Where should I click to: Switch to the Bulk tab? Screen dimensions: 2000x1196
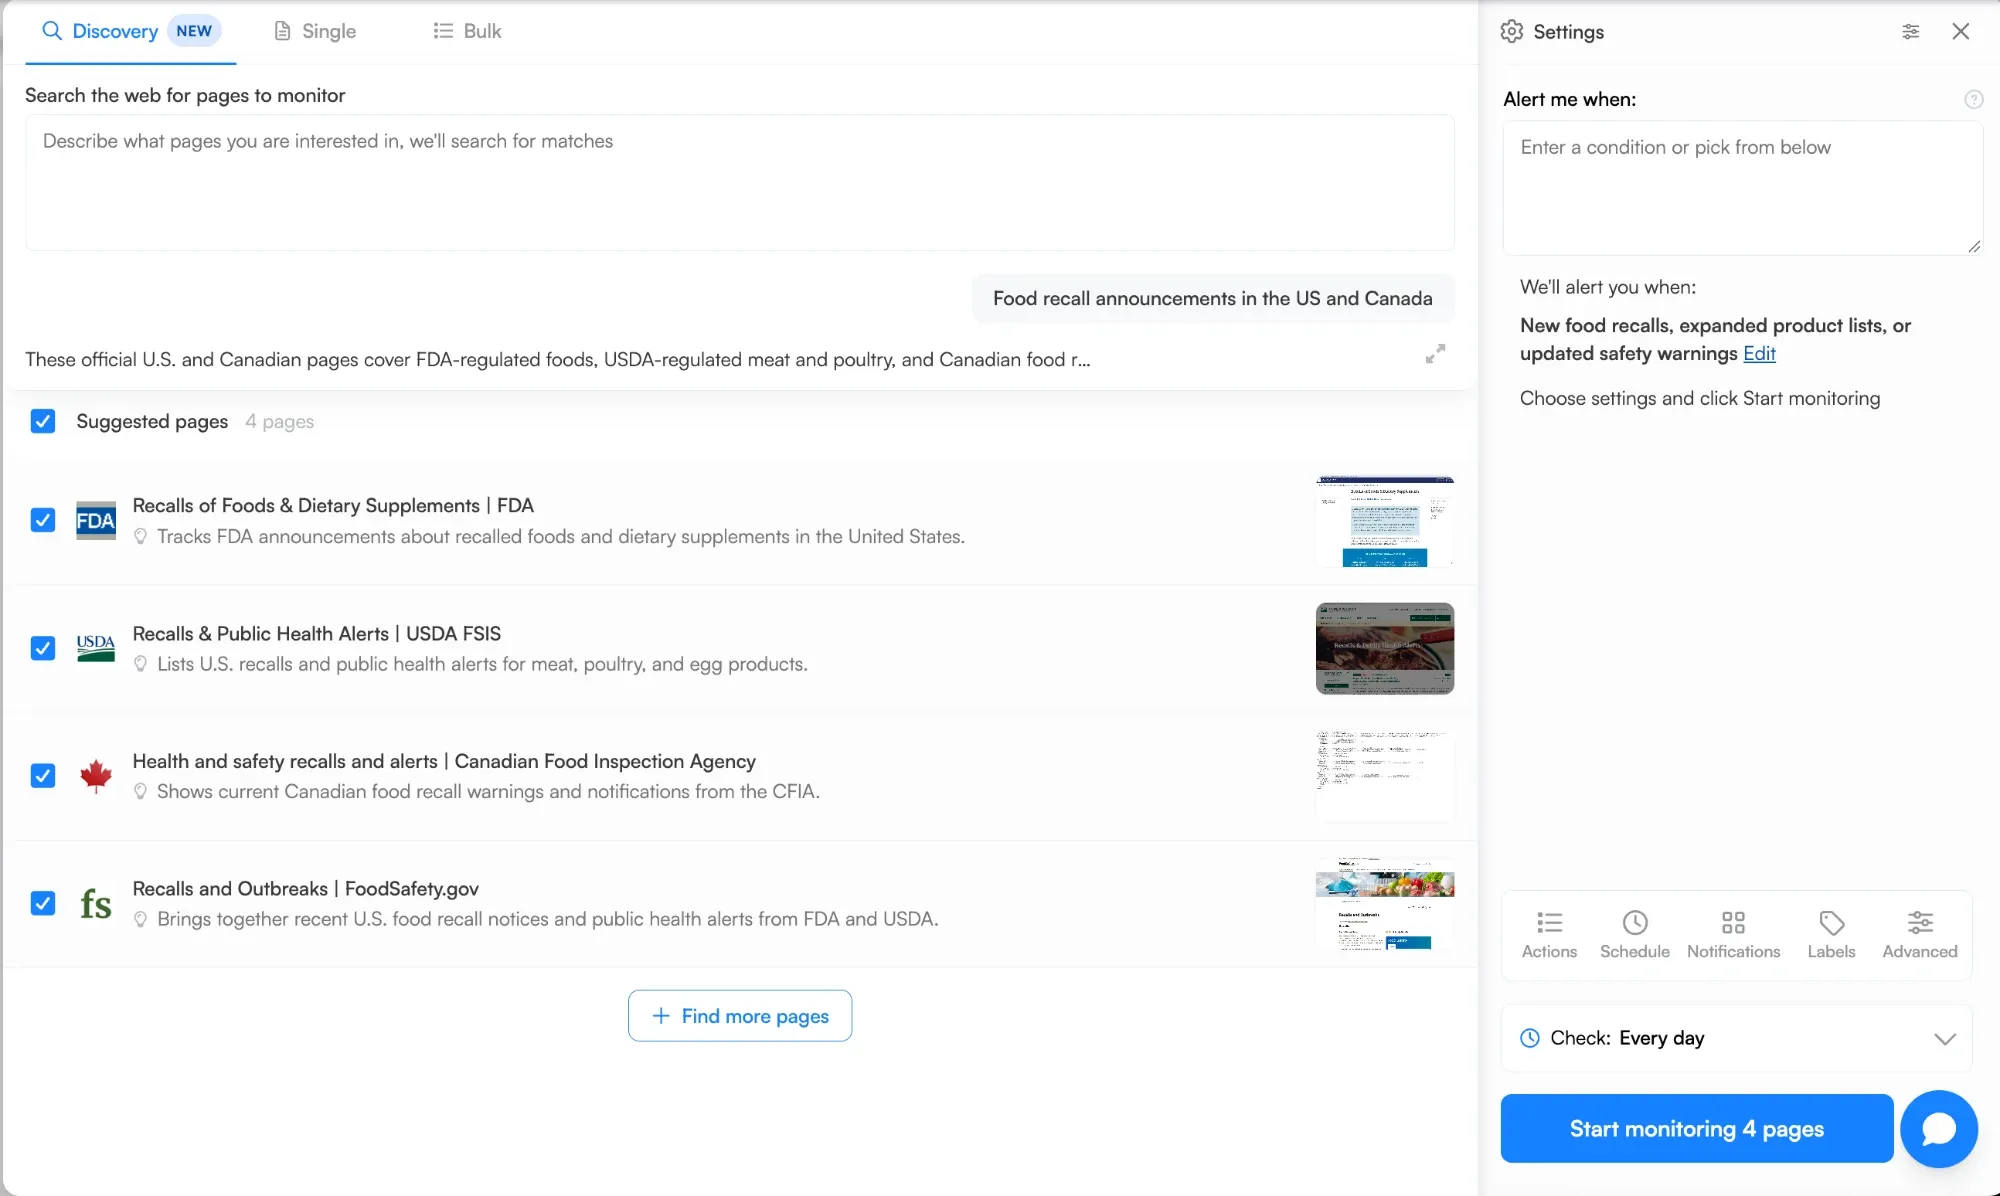(x=467, y=31)
